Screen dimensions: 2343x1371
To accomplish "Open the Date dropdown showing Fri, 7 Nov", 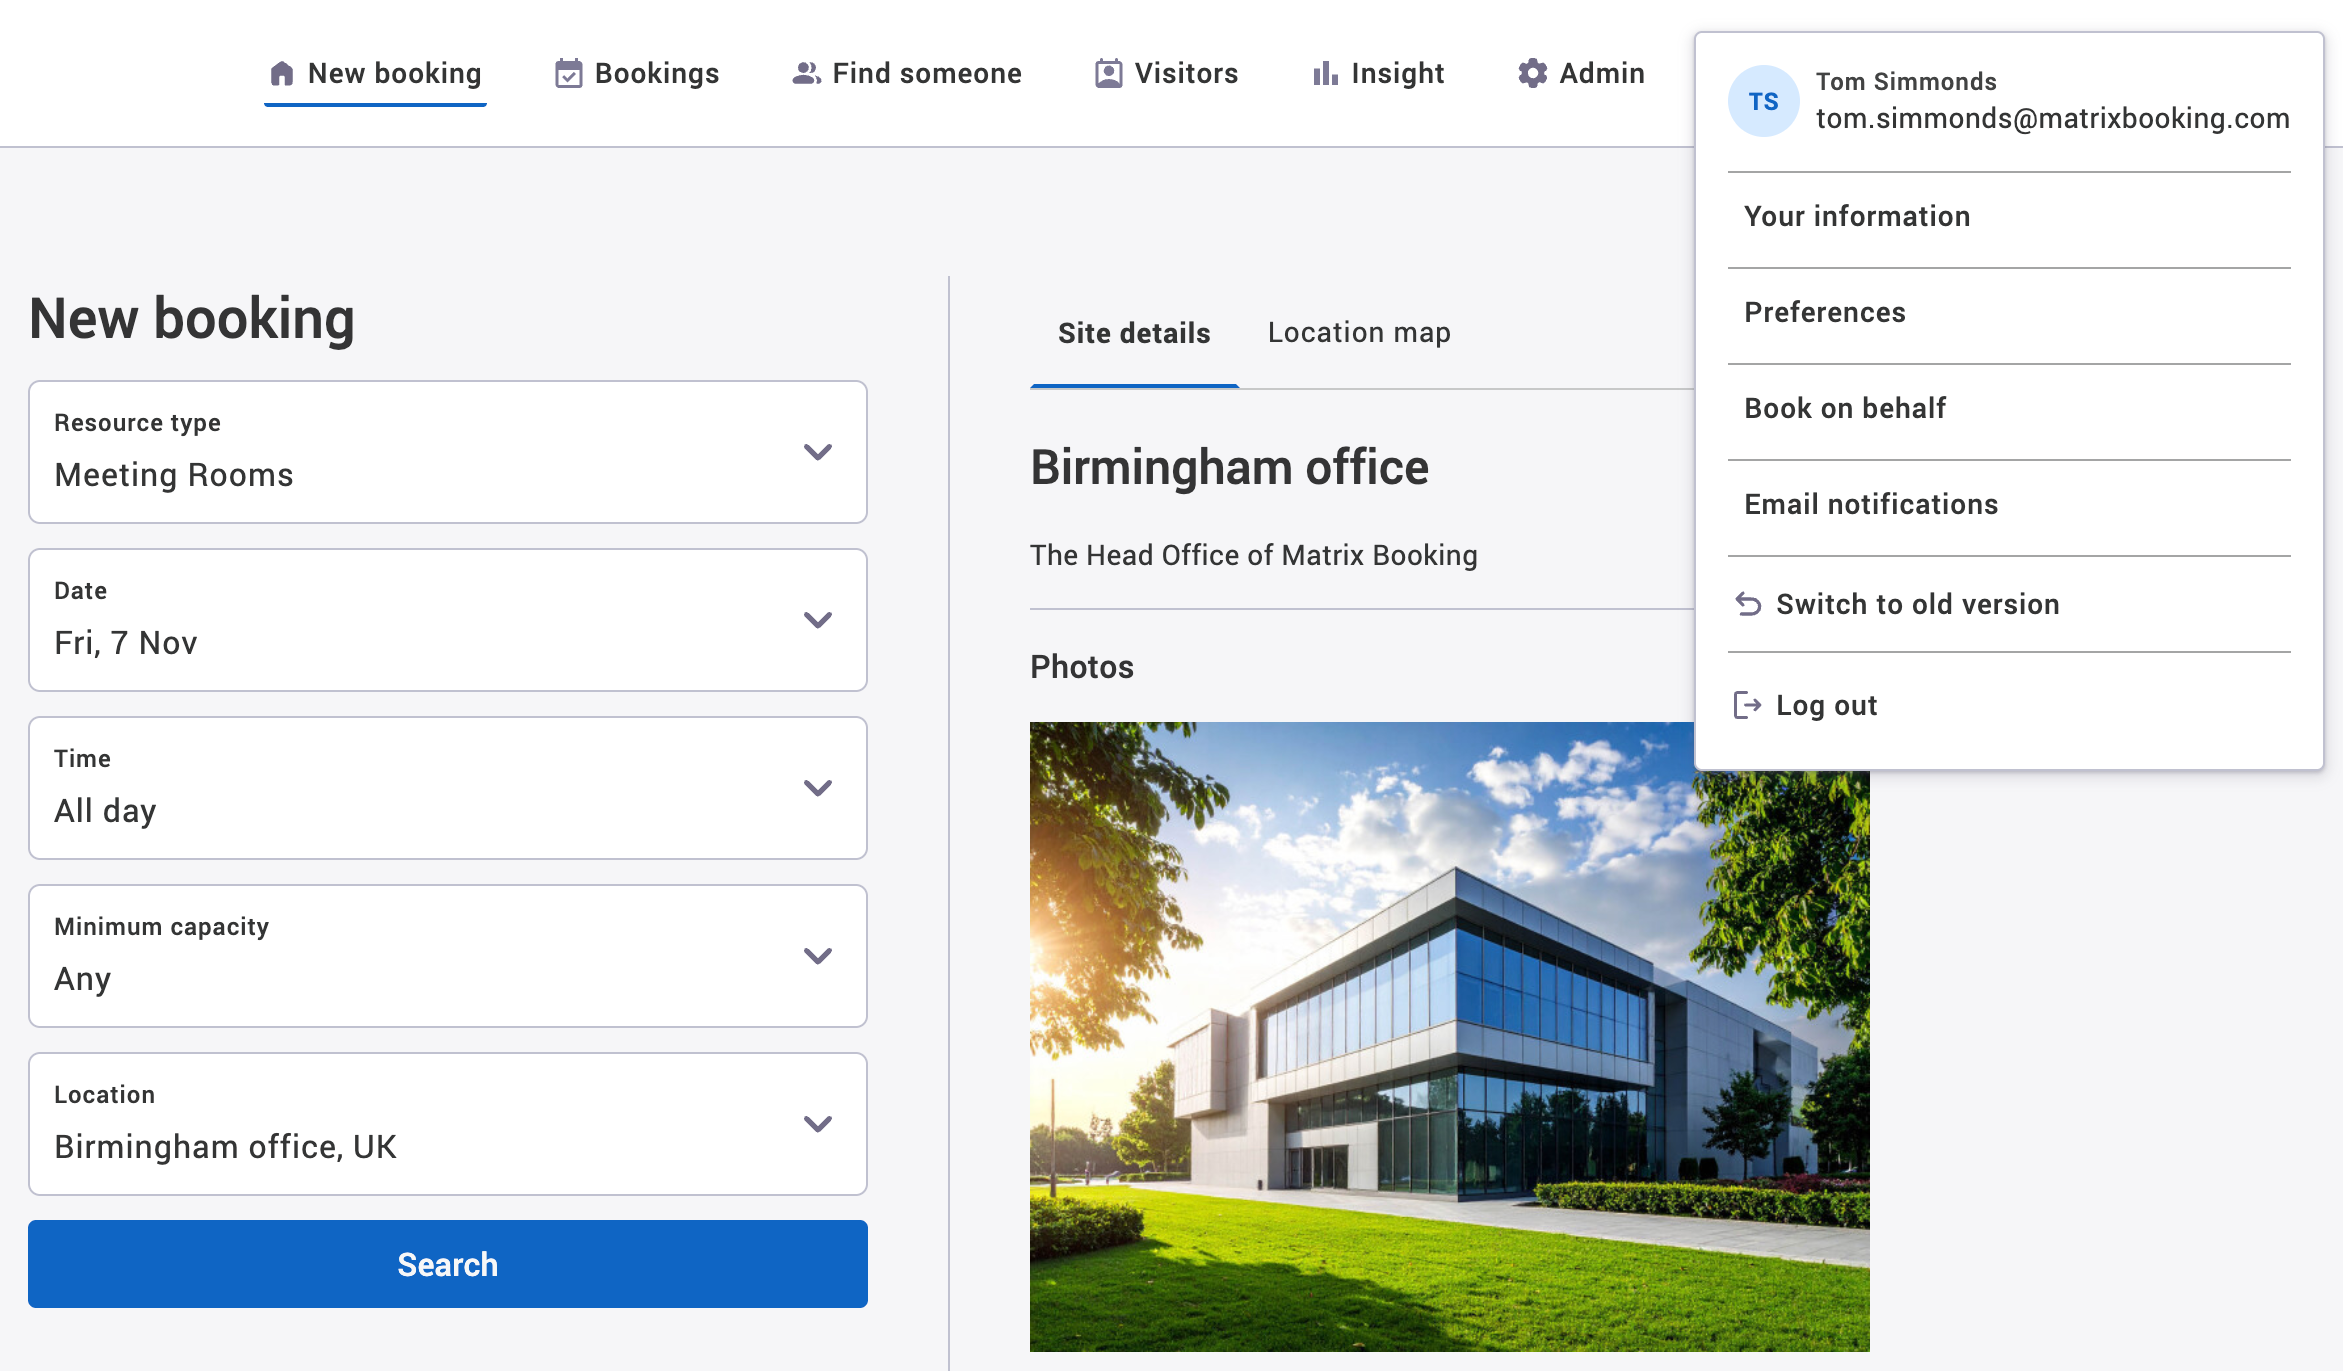I will (447, 620).
